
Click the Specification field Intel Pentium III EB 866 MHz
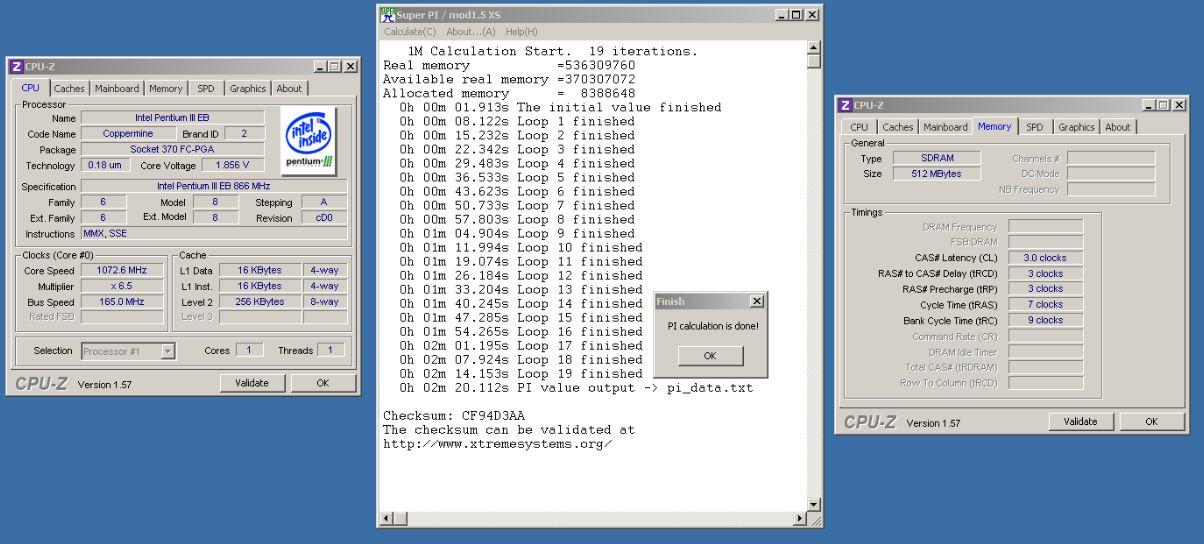click(214, 186)
